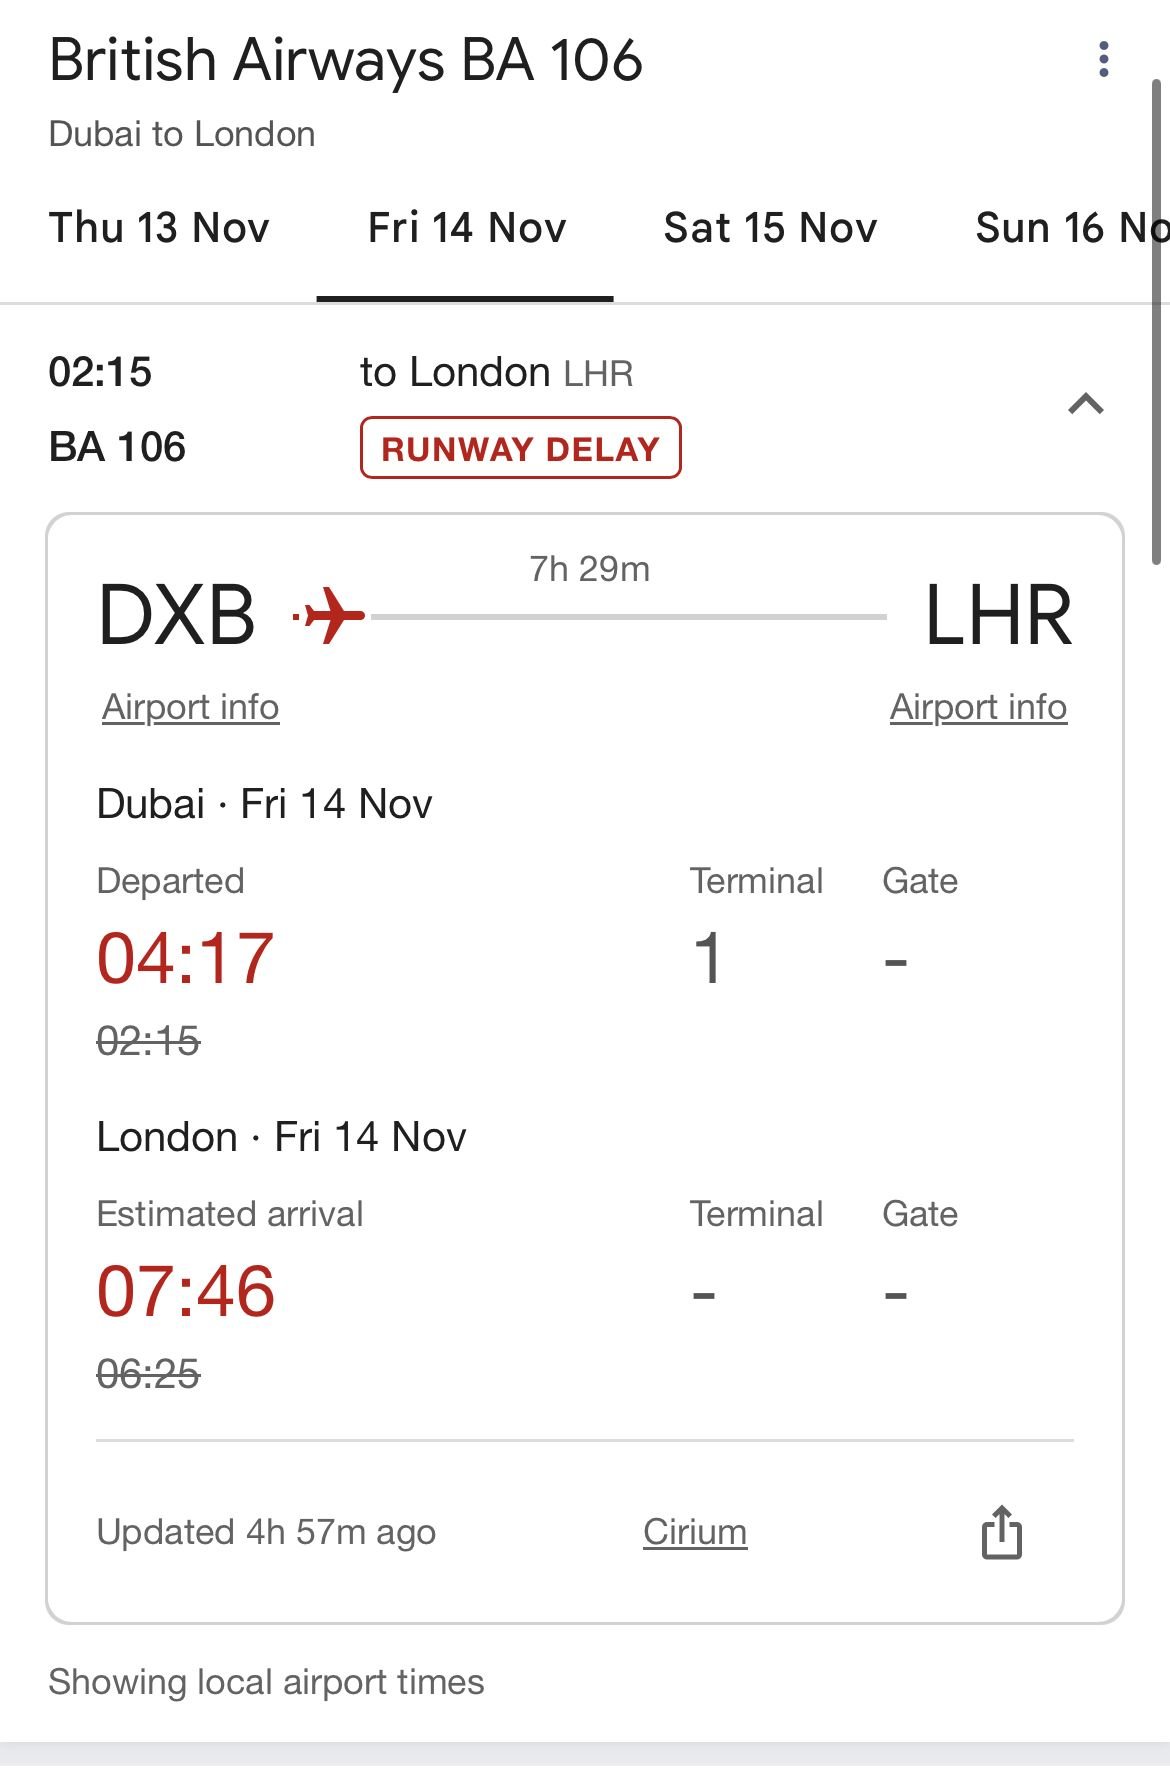
Task: Open the three-dot more options menu
Action: click(x=1103, y=60)
